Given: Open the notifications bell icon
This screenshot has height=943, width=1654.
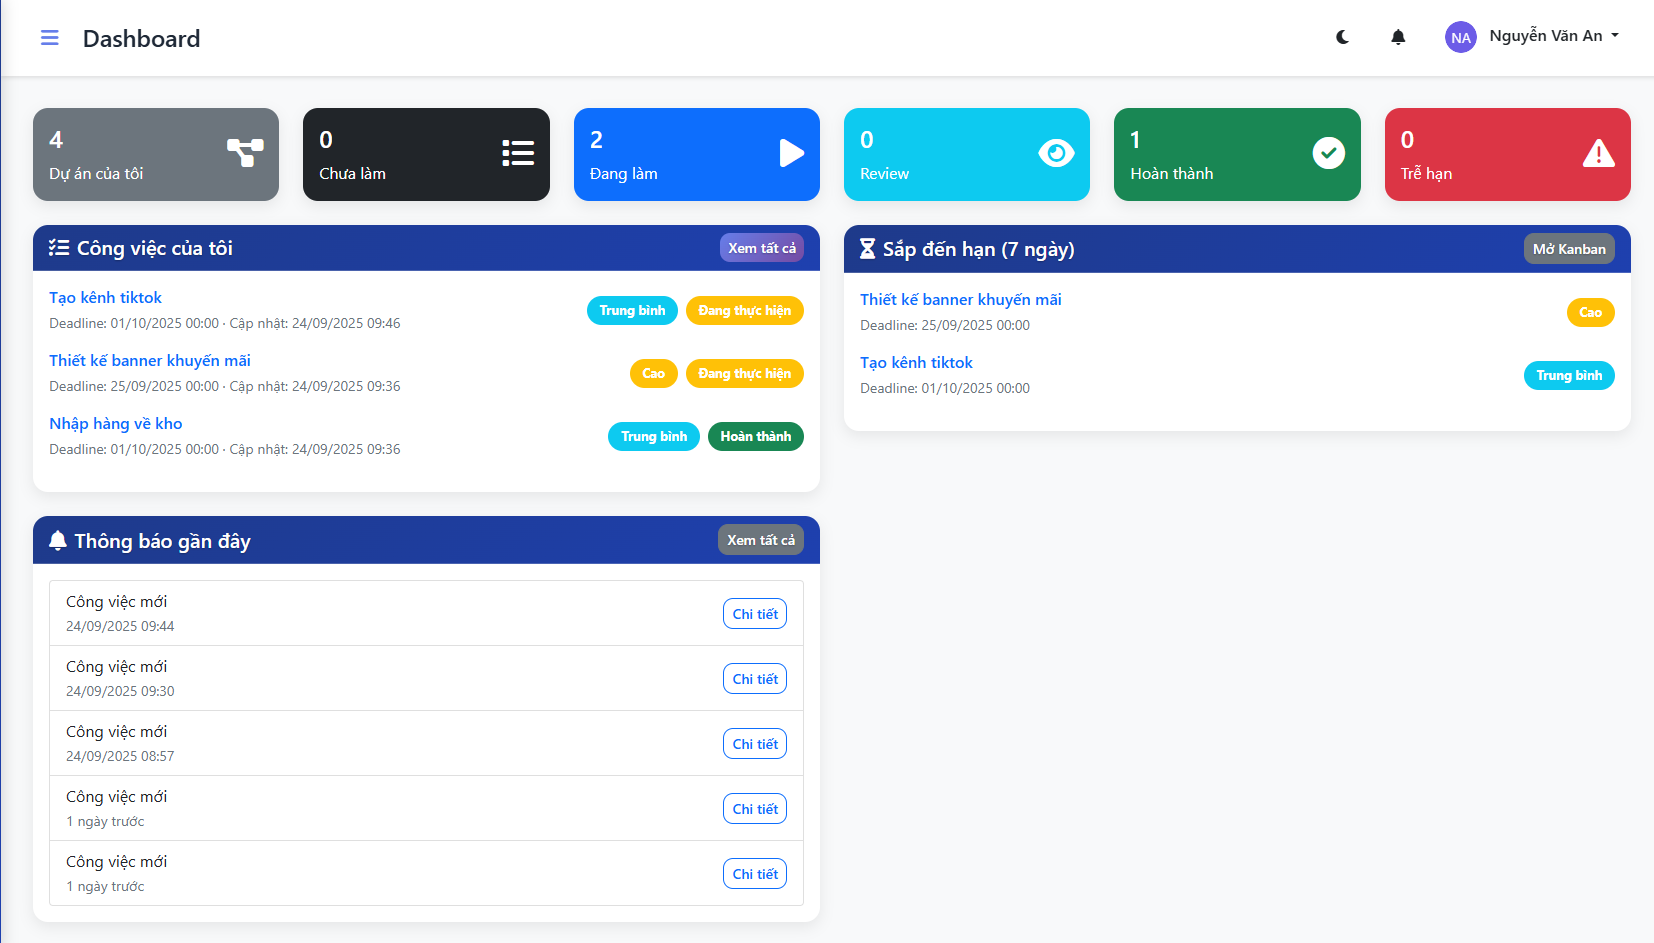Looking at the screenshot, I should tap(1398, 37).
